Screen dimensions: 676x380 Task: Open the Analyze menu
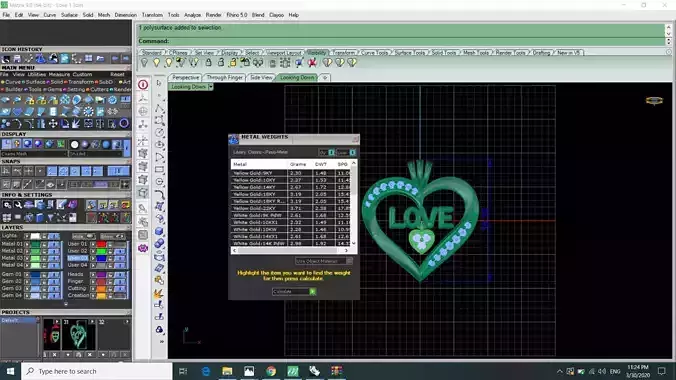pyautogui.click(x=192, y=15)
